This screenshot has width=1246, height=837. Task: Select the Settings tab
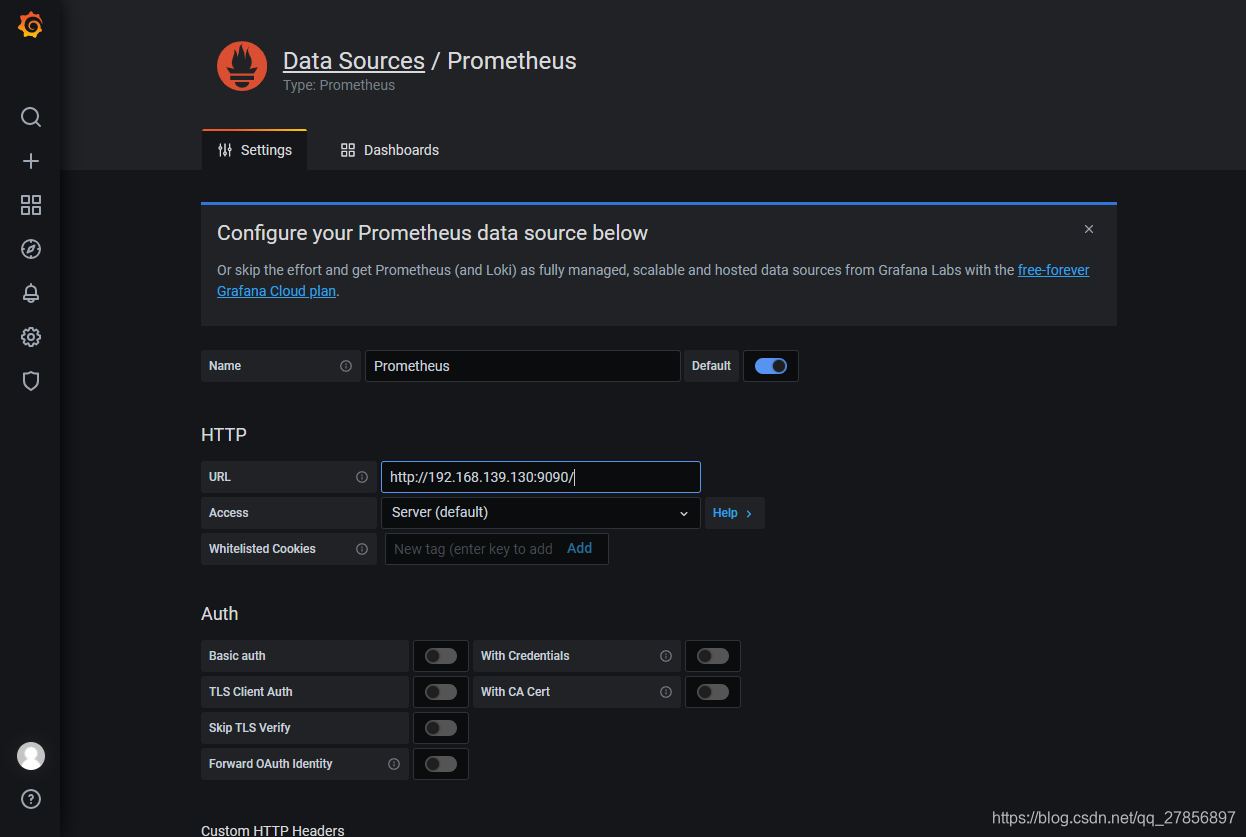click(255, 150)
